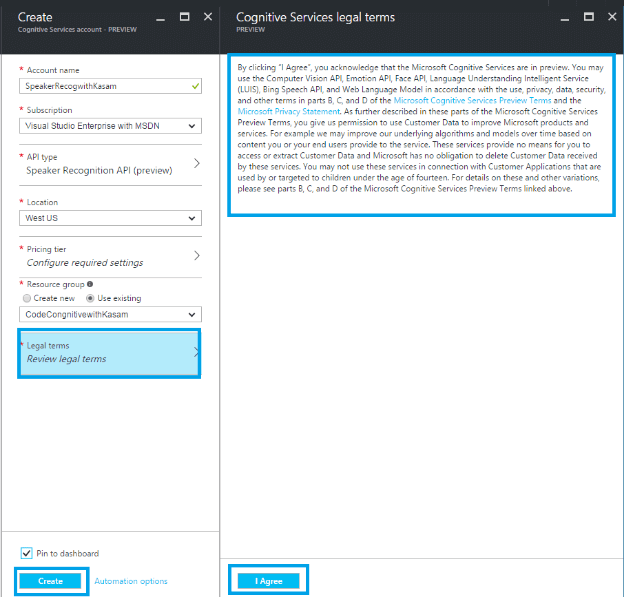624x598 pixels.
Task: Click the Account name input field
Action: point(105,87)
